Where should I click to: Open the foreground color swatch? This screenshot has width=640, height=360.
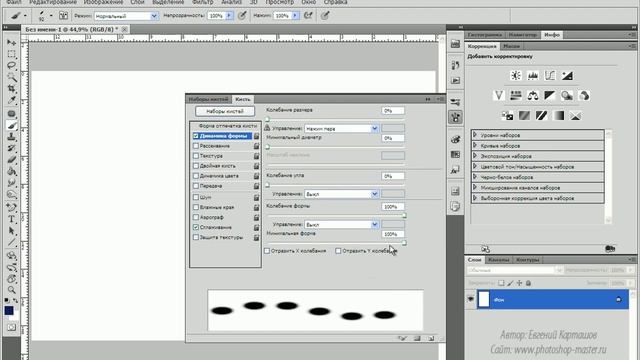click(9, 311)
